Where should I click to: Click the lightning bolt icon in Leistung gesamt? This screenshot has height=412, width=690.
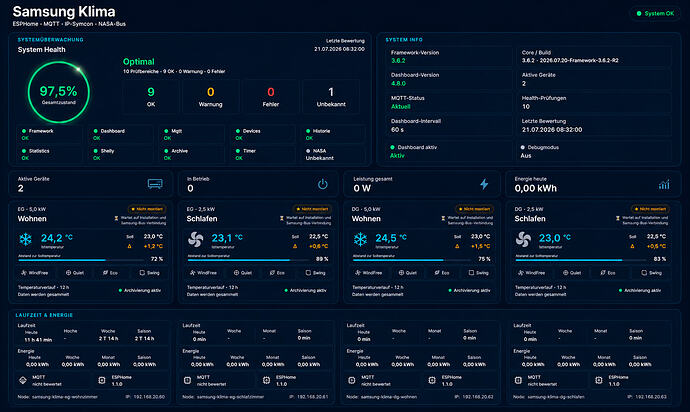click(x=484, y=184)
